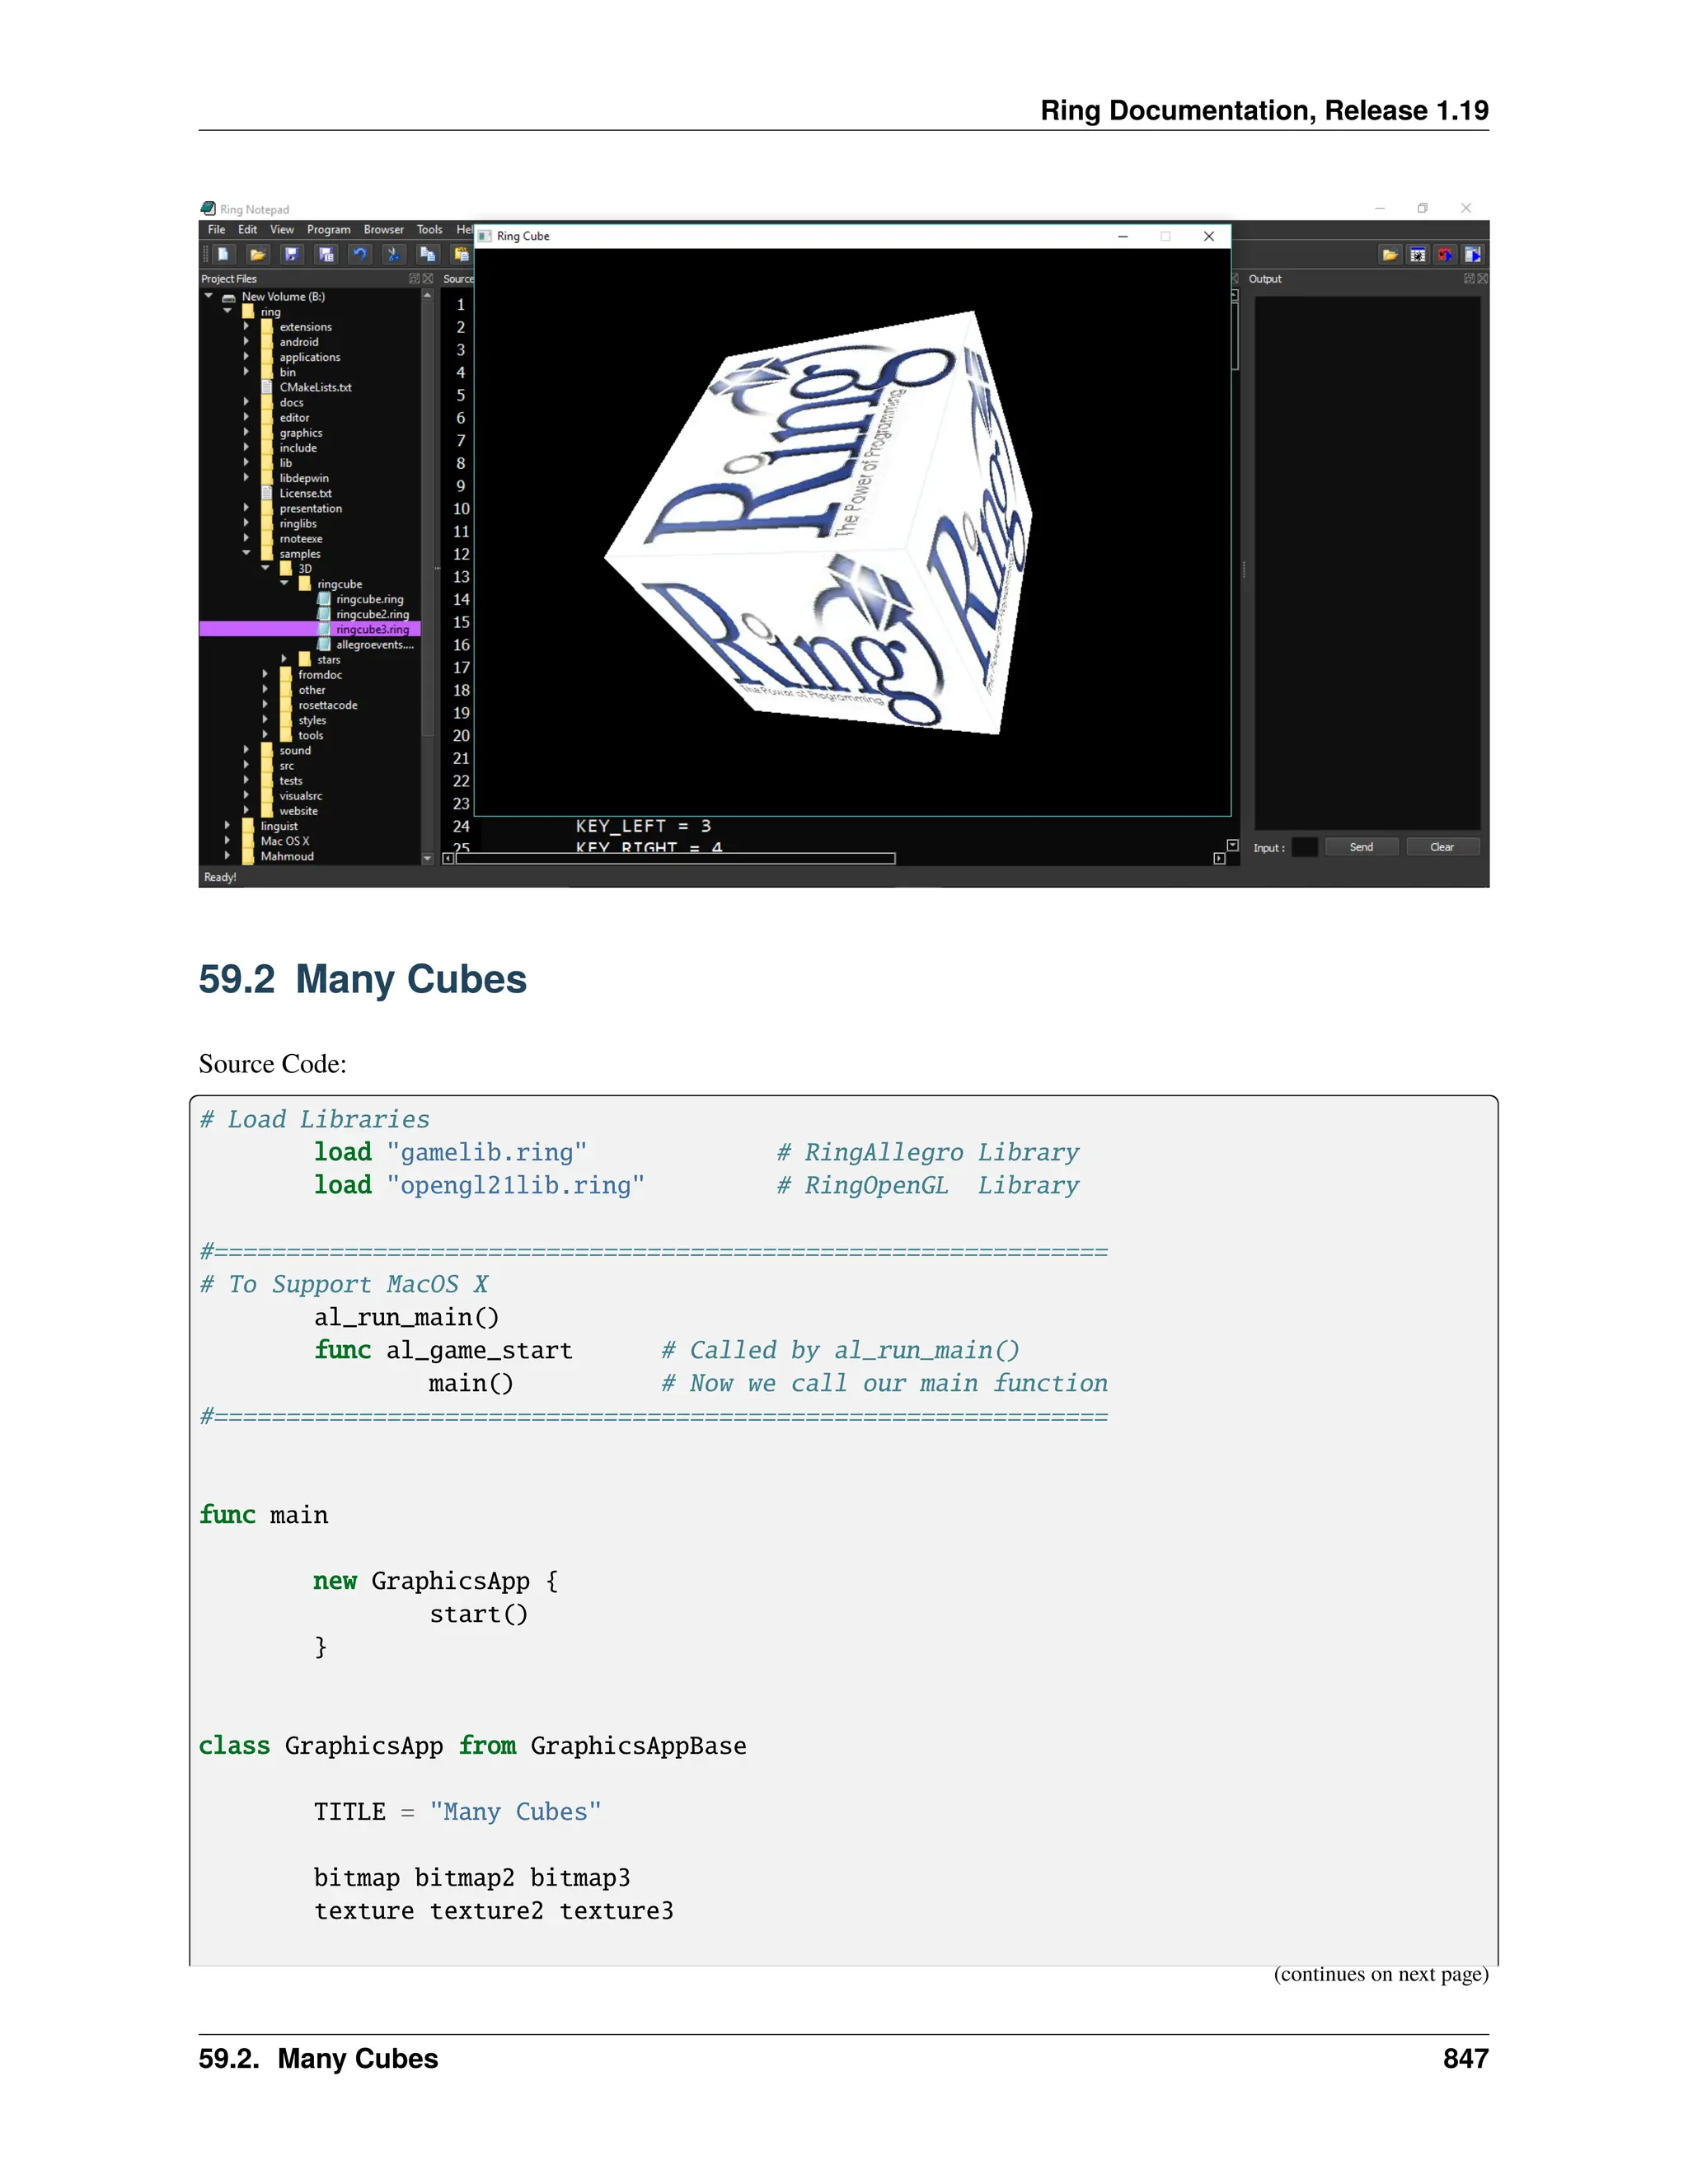Click the Cut scissors toolbar icon
1688x2184 pixels.
pos(394,254)
